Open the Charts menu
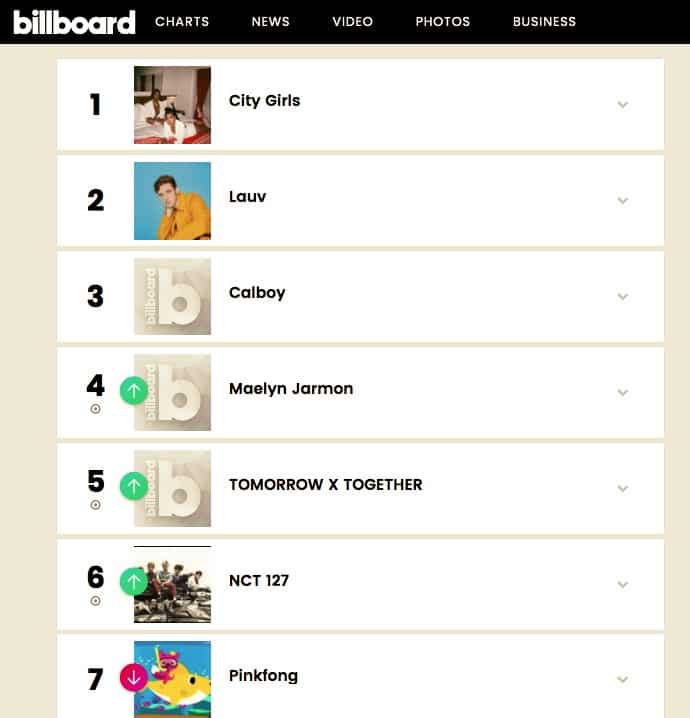Image resolution: width=690 pixels, height=718 pixels. (180, 22)
